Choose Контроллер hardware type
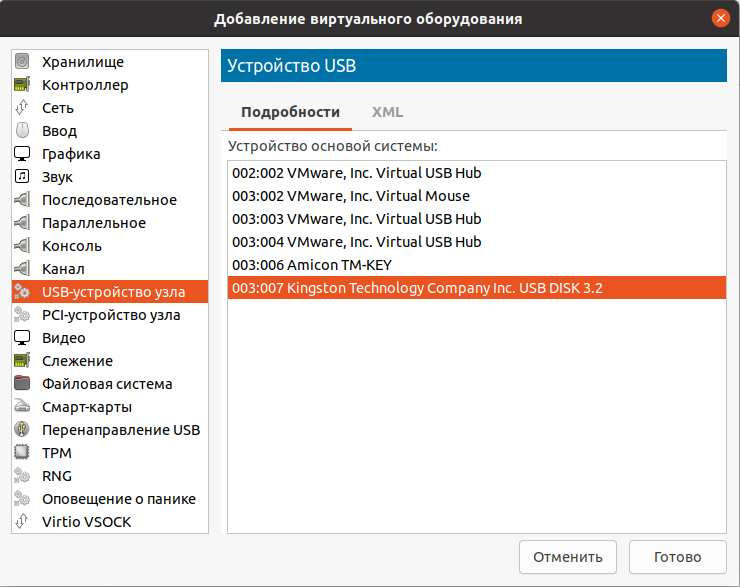The height and width of the screenshot is (587, 740). [x=110, y=84]
